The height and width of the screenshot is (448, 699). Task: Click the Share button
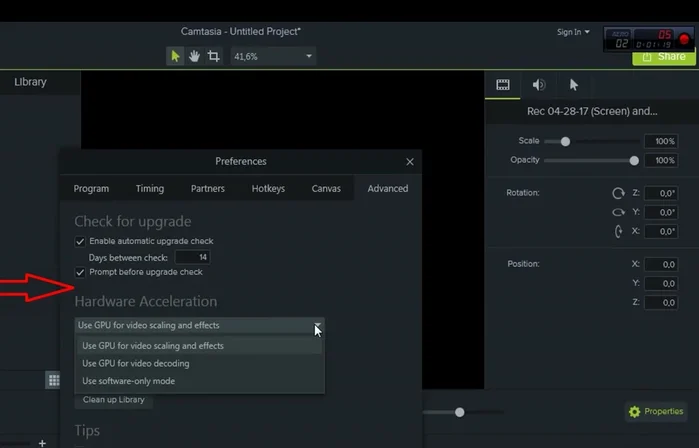tap(664, 57)
